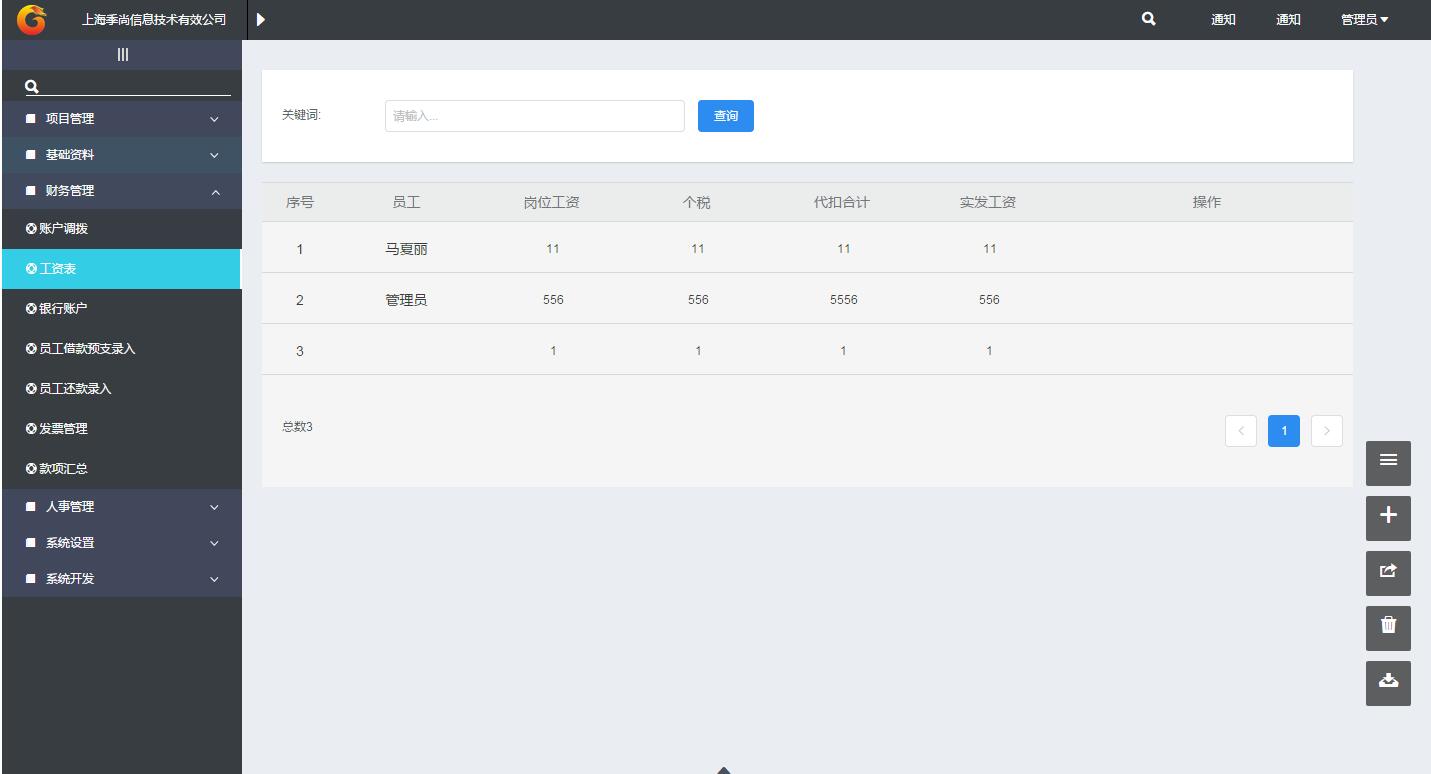Click the 操作 column header
Viewport: 1431px width, 774px height.
(1207, 202)
